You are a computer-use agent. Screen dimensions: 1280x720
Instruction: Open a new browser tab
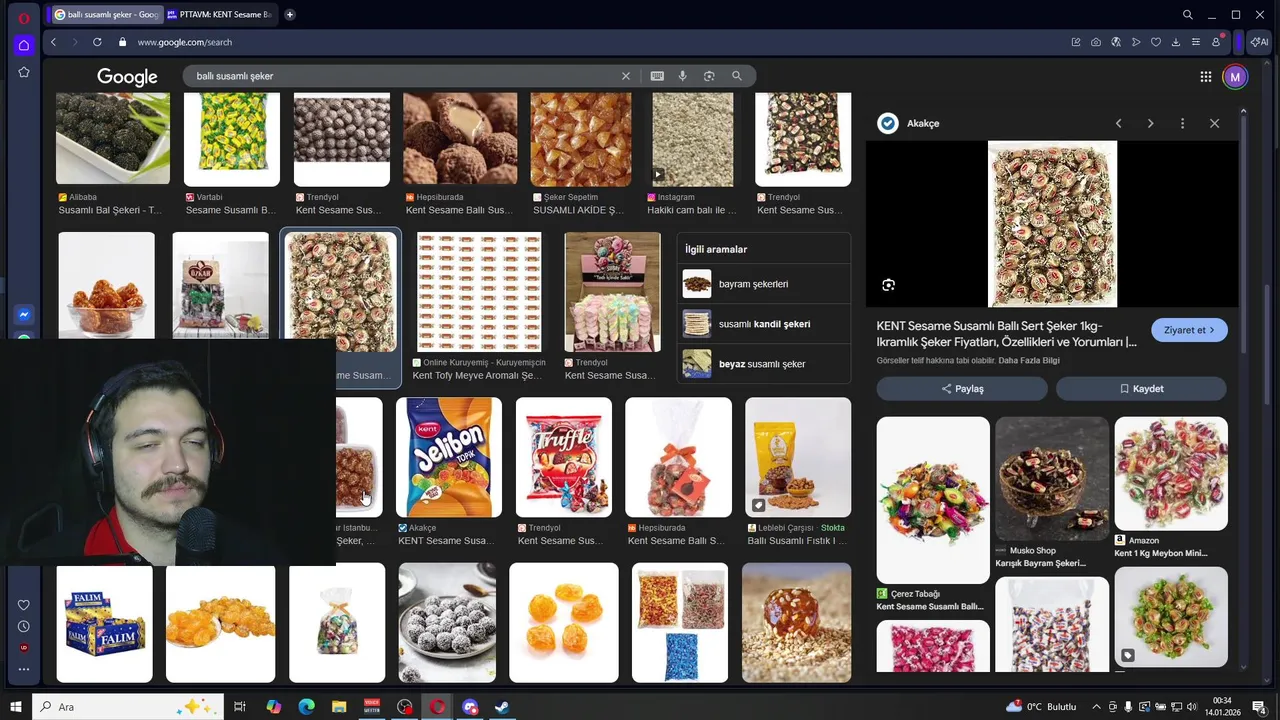290,15
